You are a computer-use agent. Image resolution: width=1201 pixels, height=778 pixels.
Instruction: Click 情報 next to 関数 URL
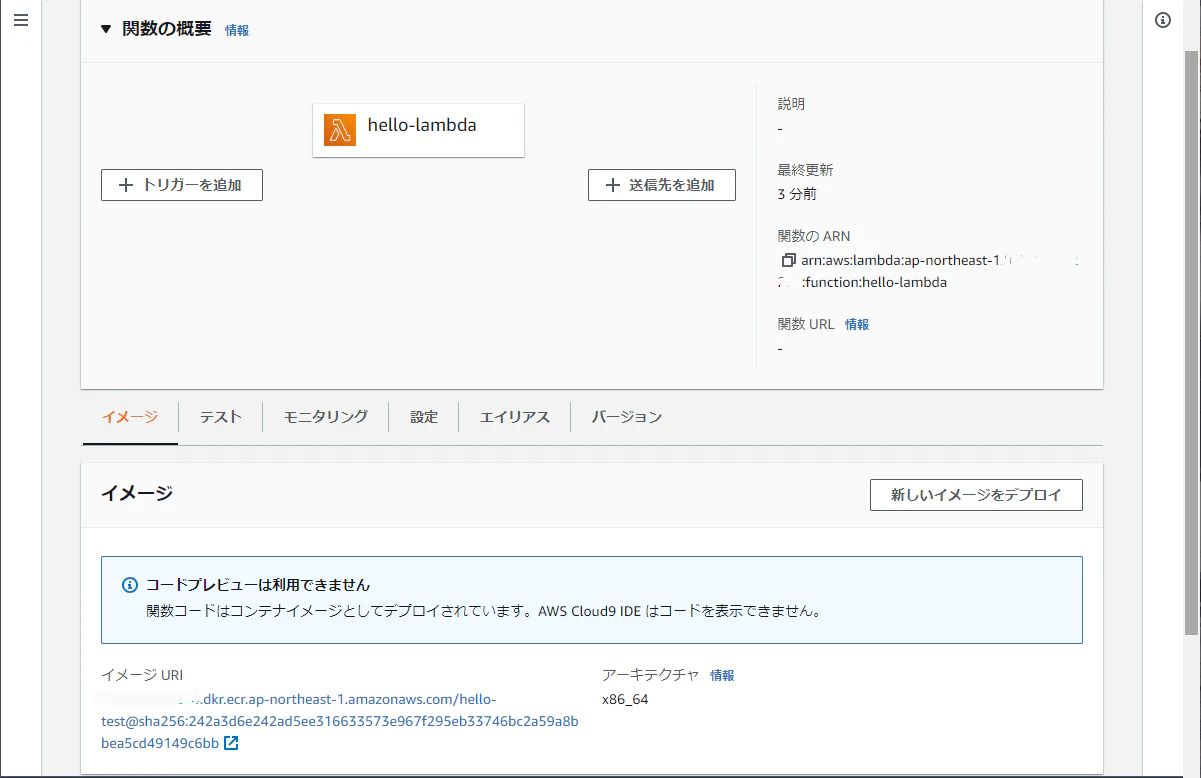pyautogui.click(x=856, y=323)
